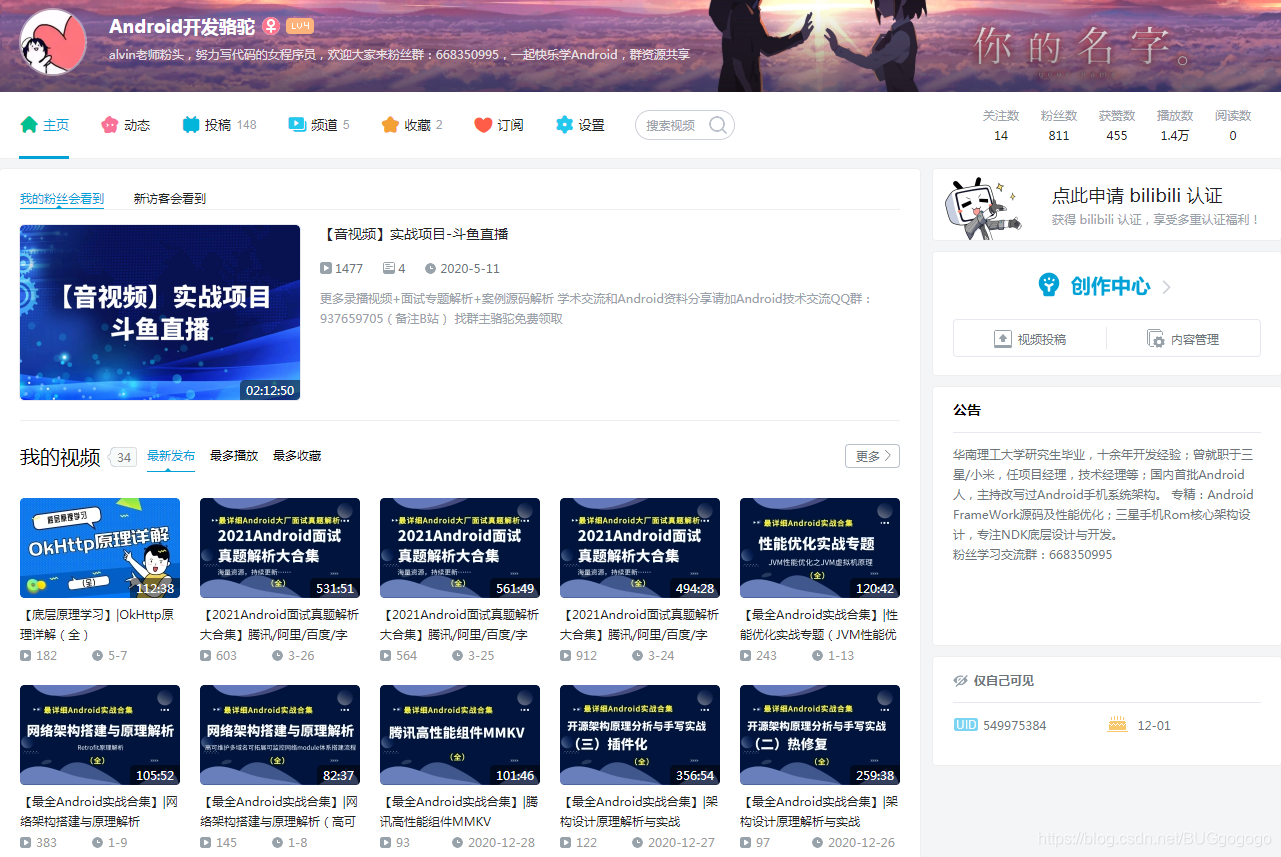The width and height of the screenshot is (1281, 857).
Task: Focus the 搜索视频 search field
Action: coord(685,125)
